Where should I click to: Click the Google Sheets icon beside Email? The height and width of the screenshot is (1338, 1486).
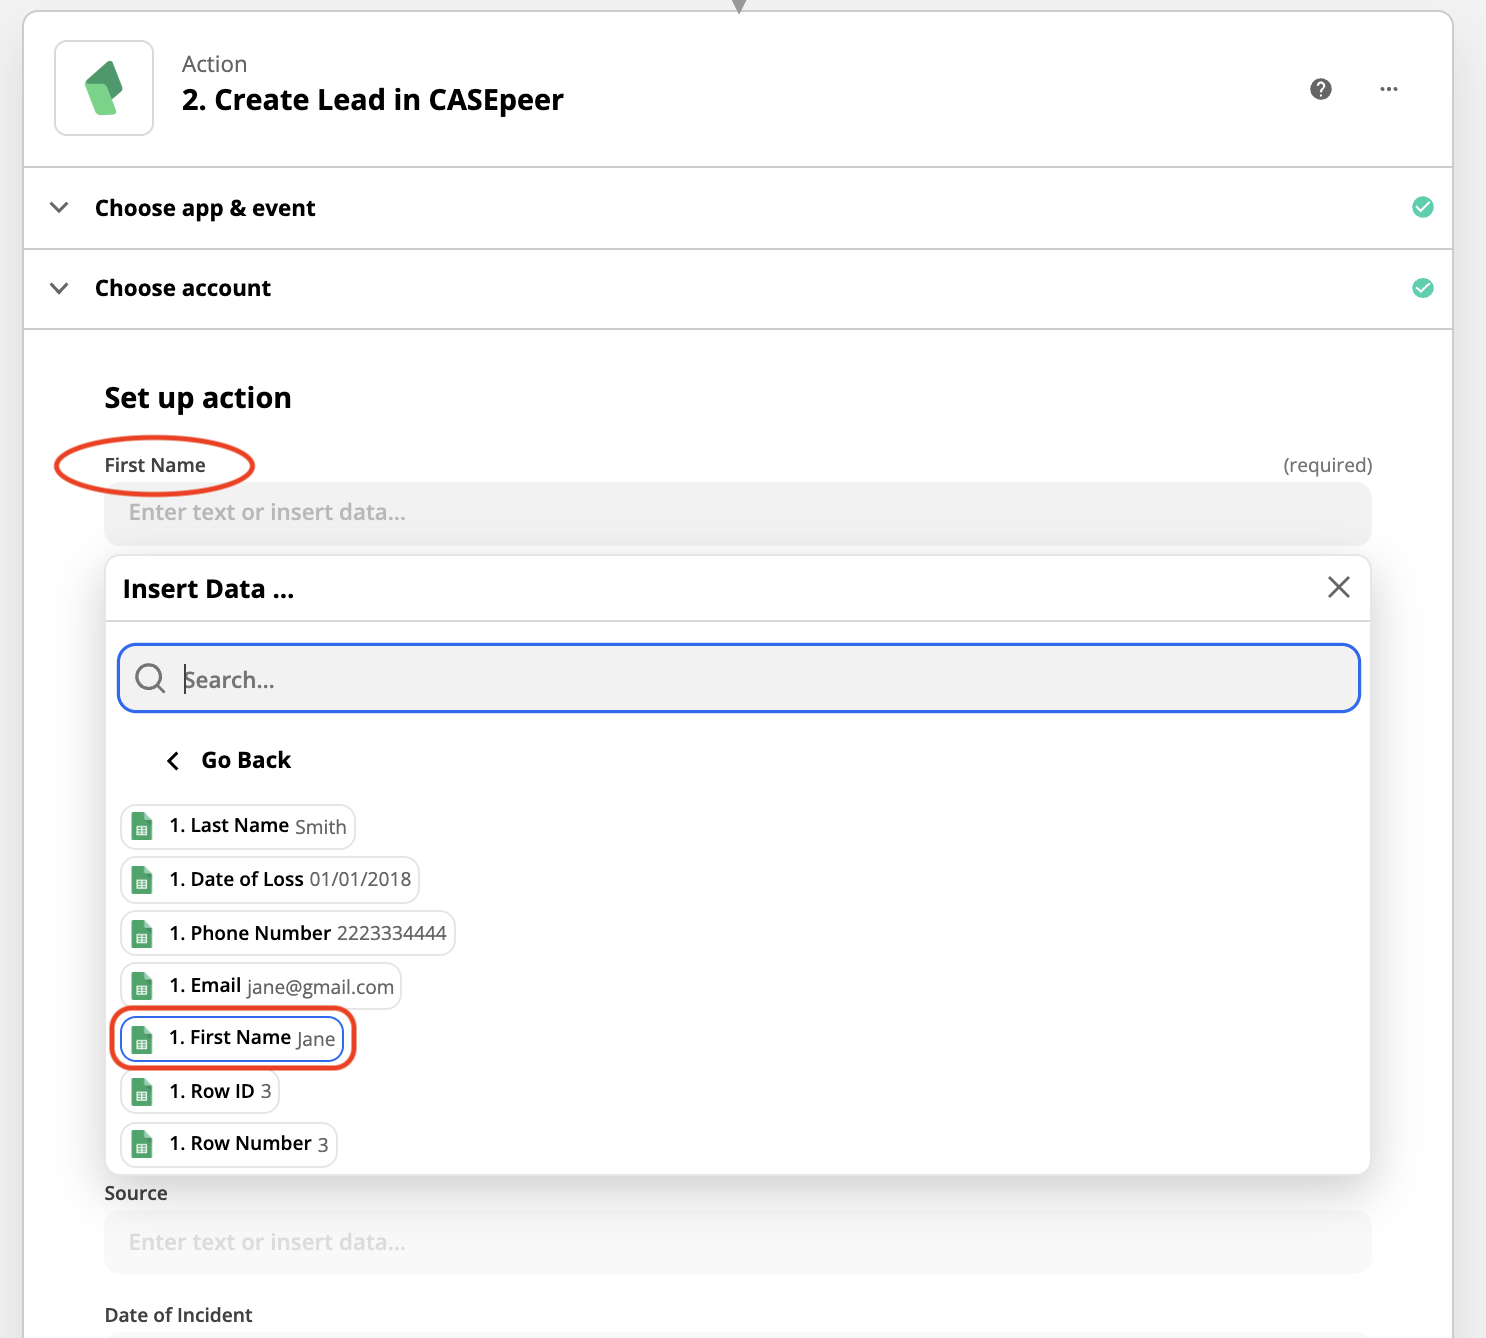click(x=142, y=987)
